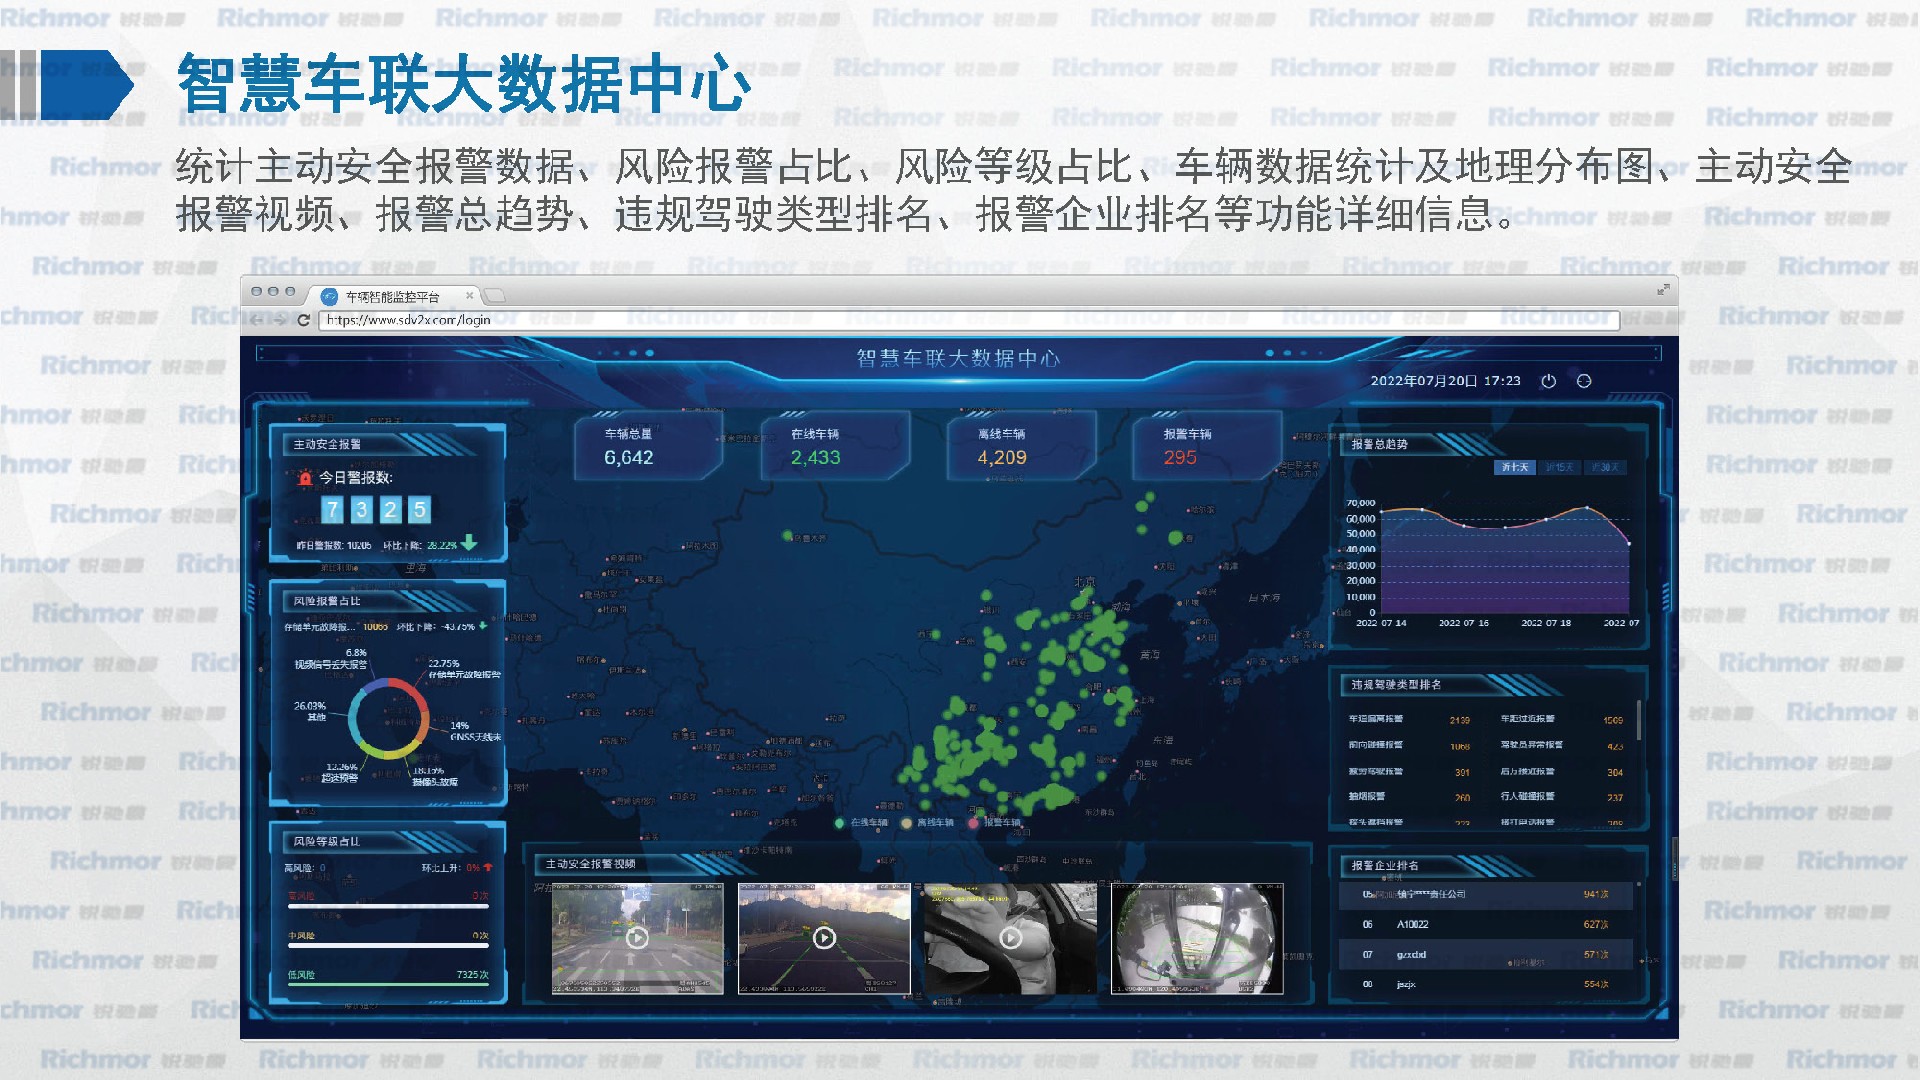Click the 报警总趋势 panel title
Screen dimensions: 1920x1080
point(1379,444)
